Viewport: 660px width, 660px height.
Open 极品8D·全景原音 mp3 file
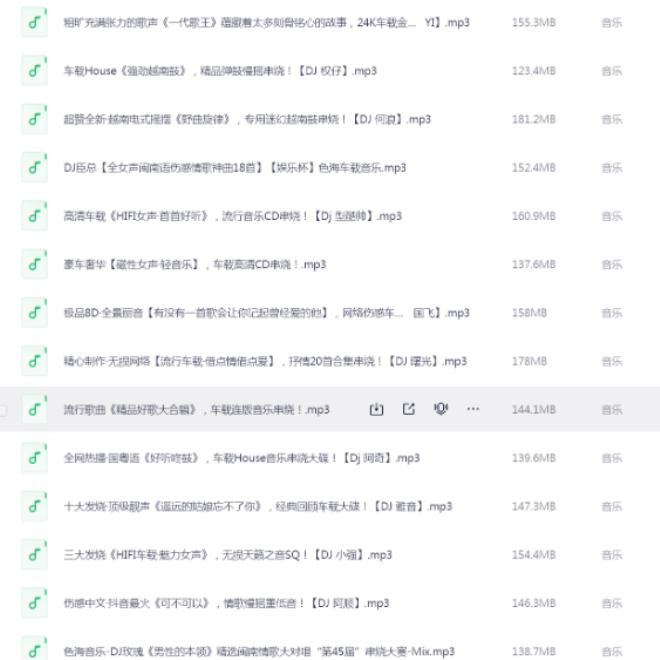click(x=266, y=313)
